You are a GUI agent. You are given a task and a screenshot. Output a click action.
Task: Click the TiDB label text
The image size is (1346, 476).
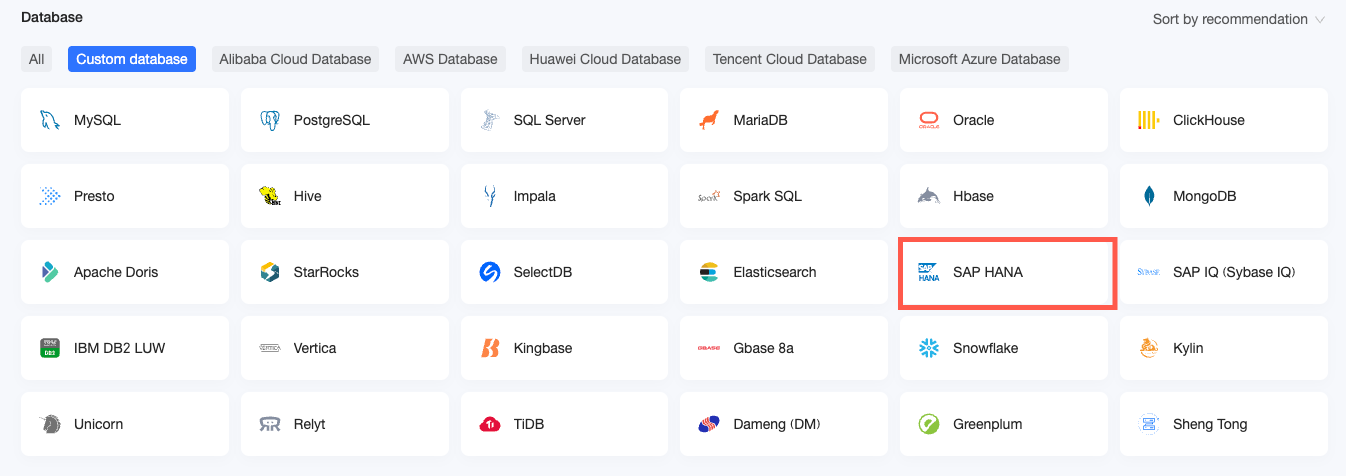[x=530, y=424]
